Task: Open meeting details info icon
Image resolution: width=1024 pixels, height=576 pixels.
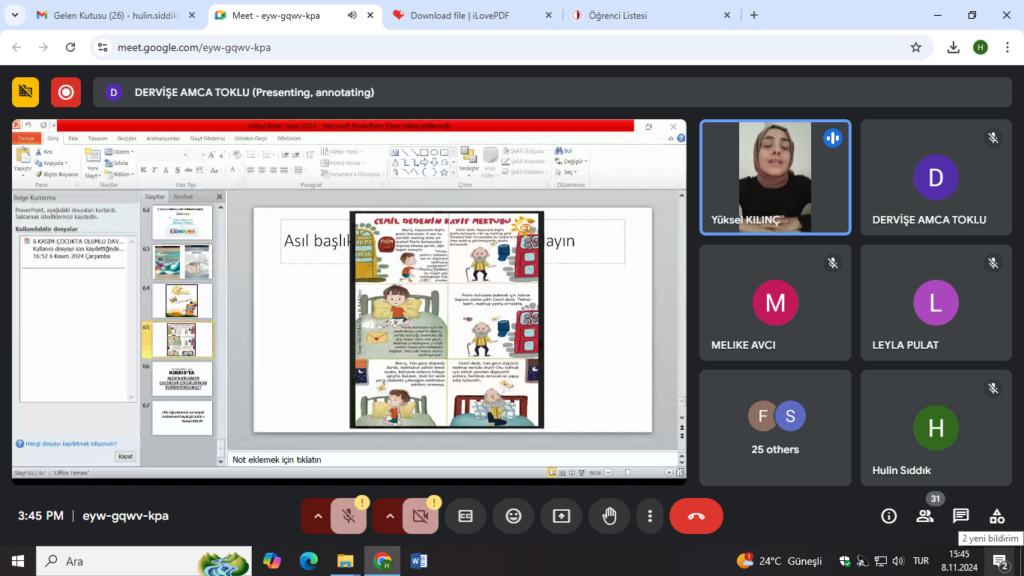Action: 888,516
